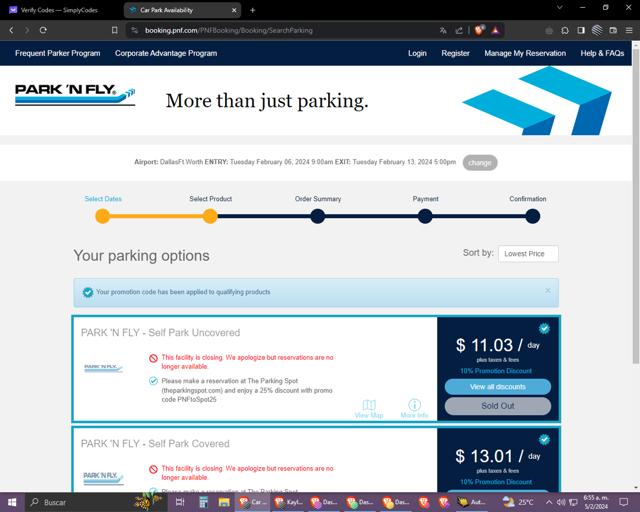Open the Brave Shields lion icon
Image resolution: width=640 pixels, height=512 pixels.
click(x=479, y=30)
